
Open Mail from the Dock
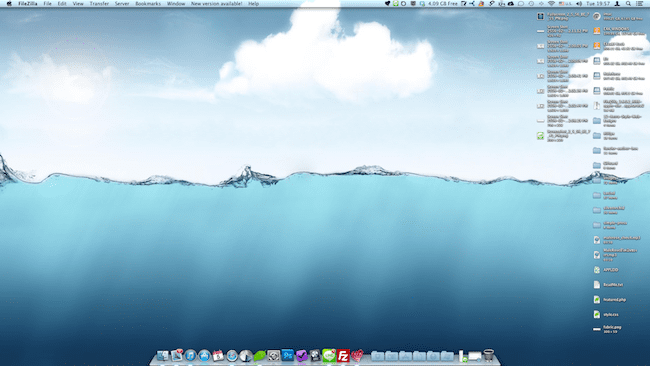pos(177,355)
